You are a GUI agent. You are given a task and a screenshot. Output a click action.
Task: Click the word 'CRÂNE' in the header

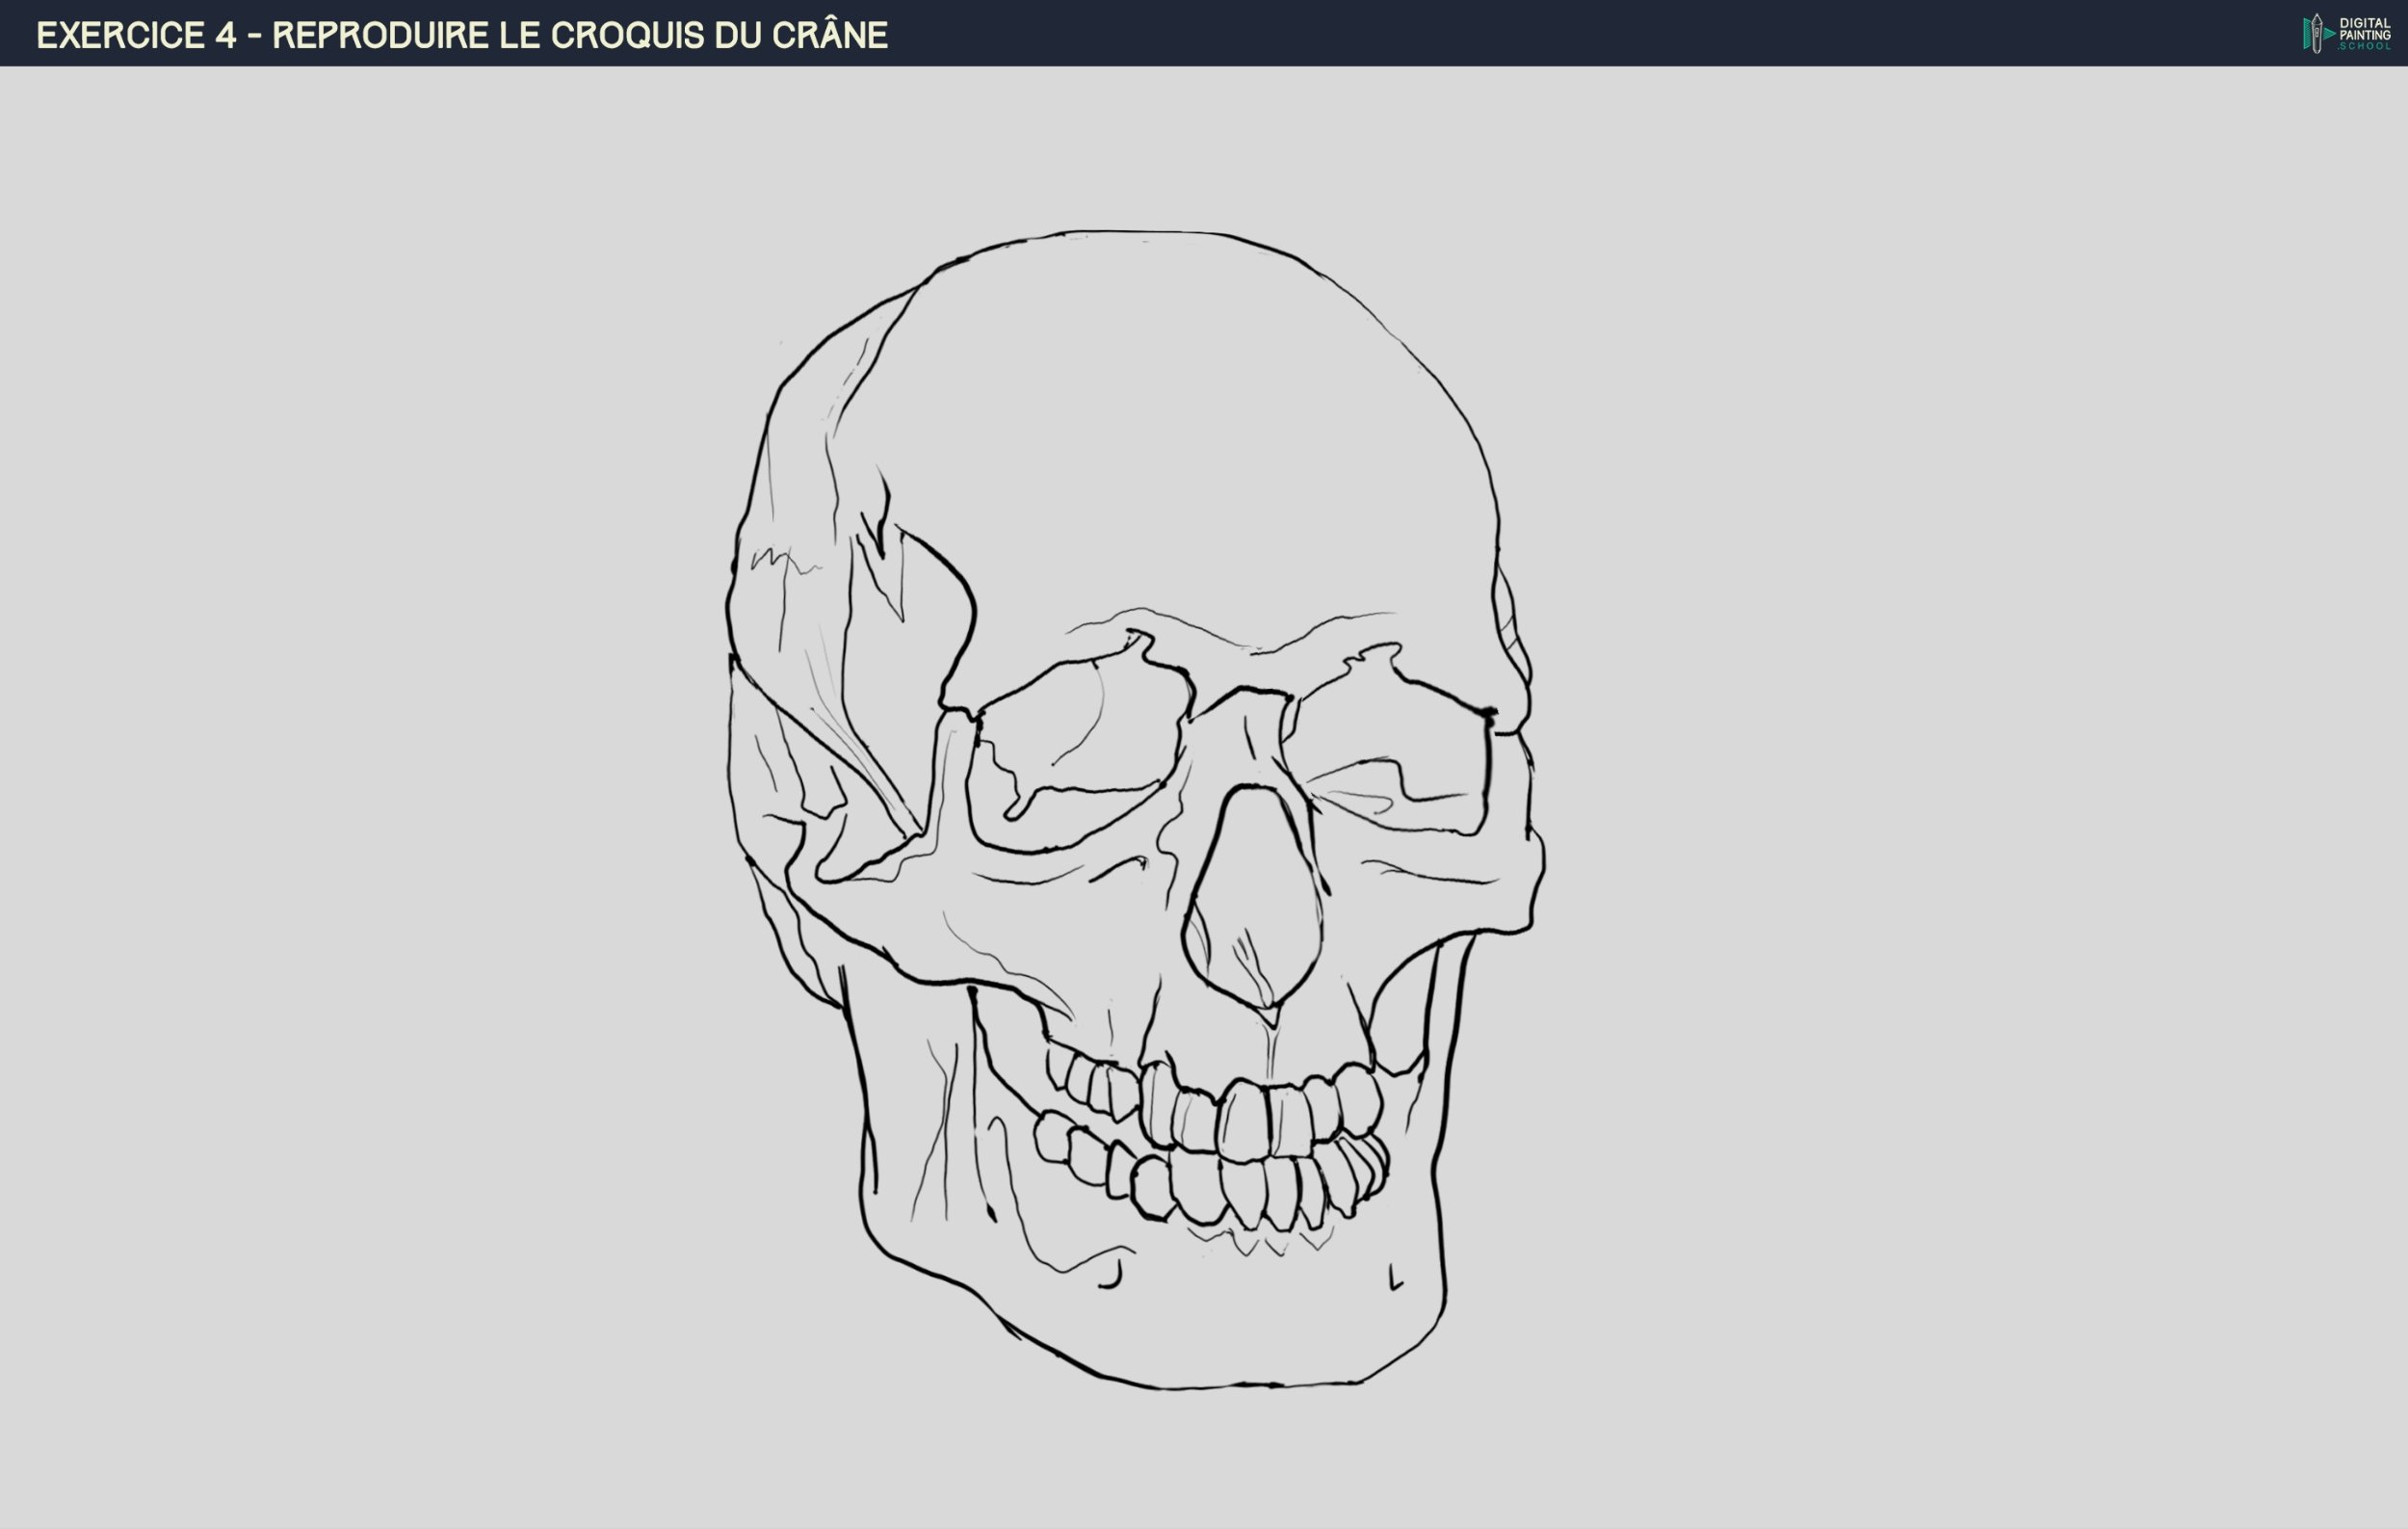coord(828,35)
